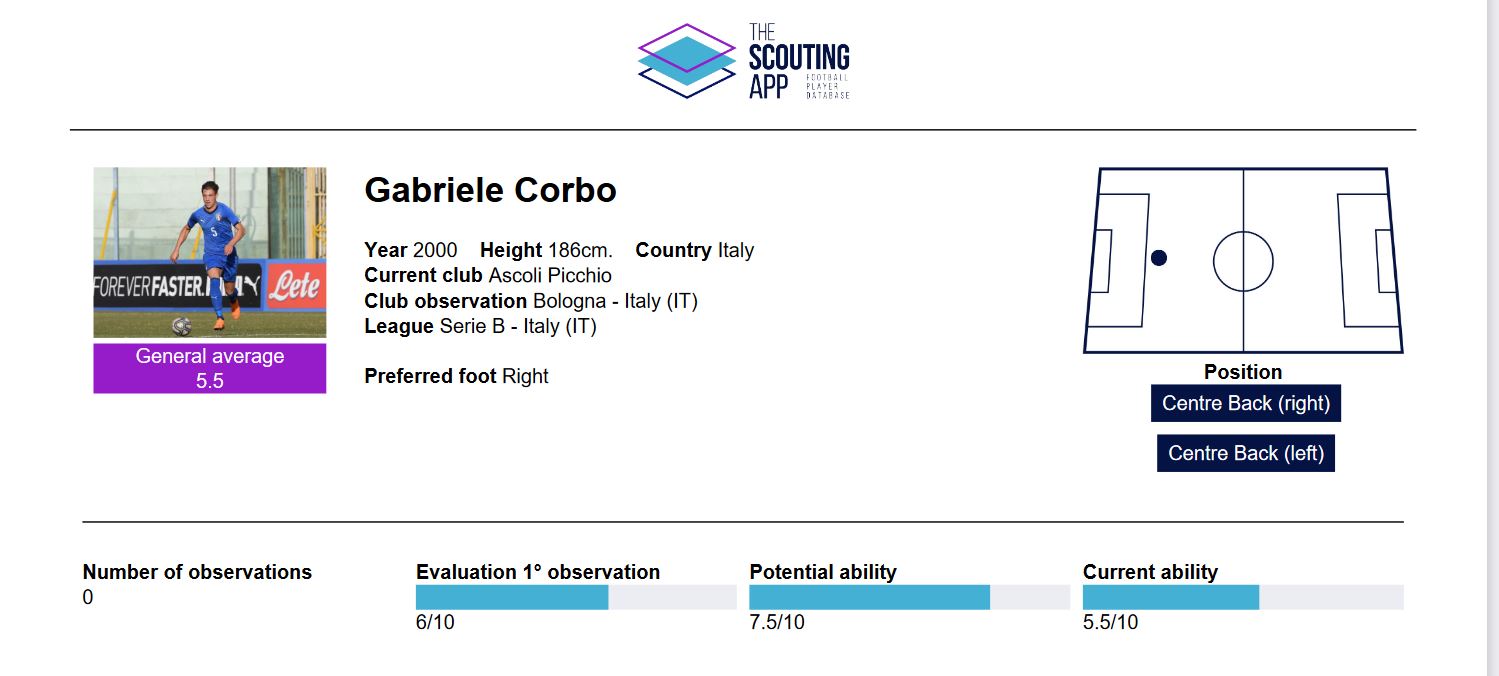The image size is (1499, 676).
Task: Click The Scouting App layered logo icon
Action: (686, 61)
